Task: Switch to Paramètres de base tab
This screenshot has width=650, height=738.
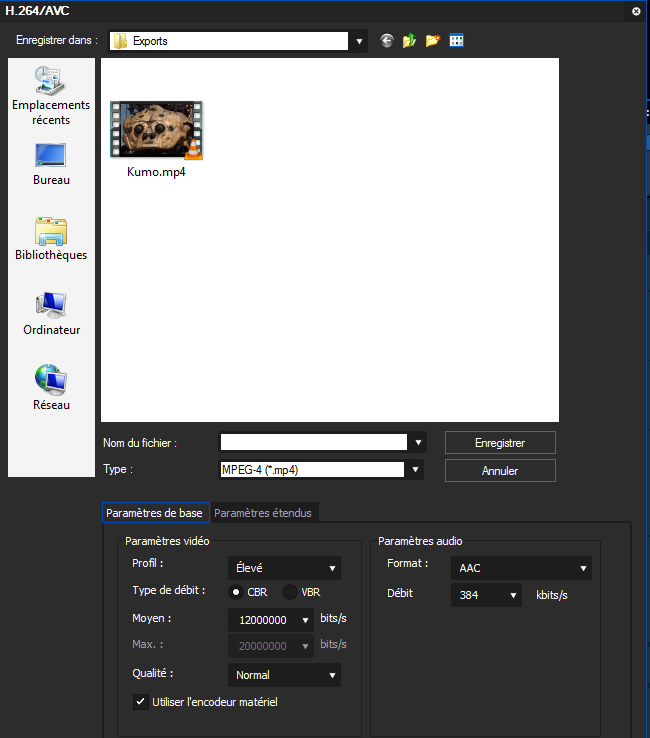Action: pos(155,513)
